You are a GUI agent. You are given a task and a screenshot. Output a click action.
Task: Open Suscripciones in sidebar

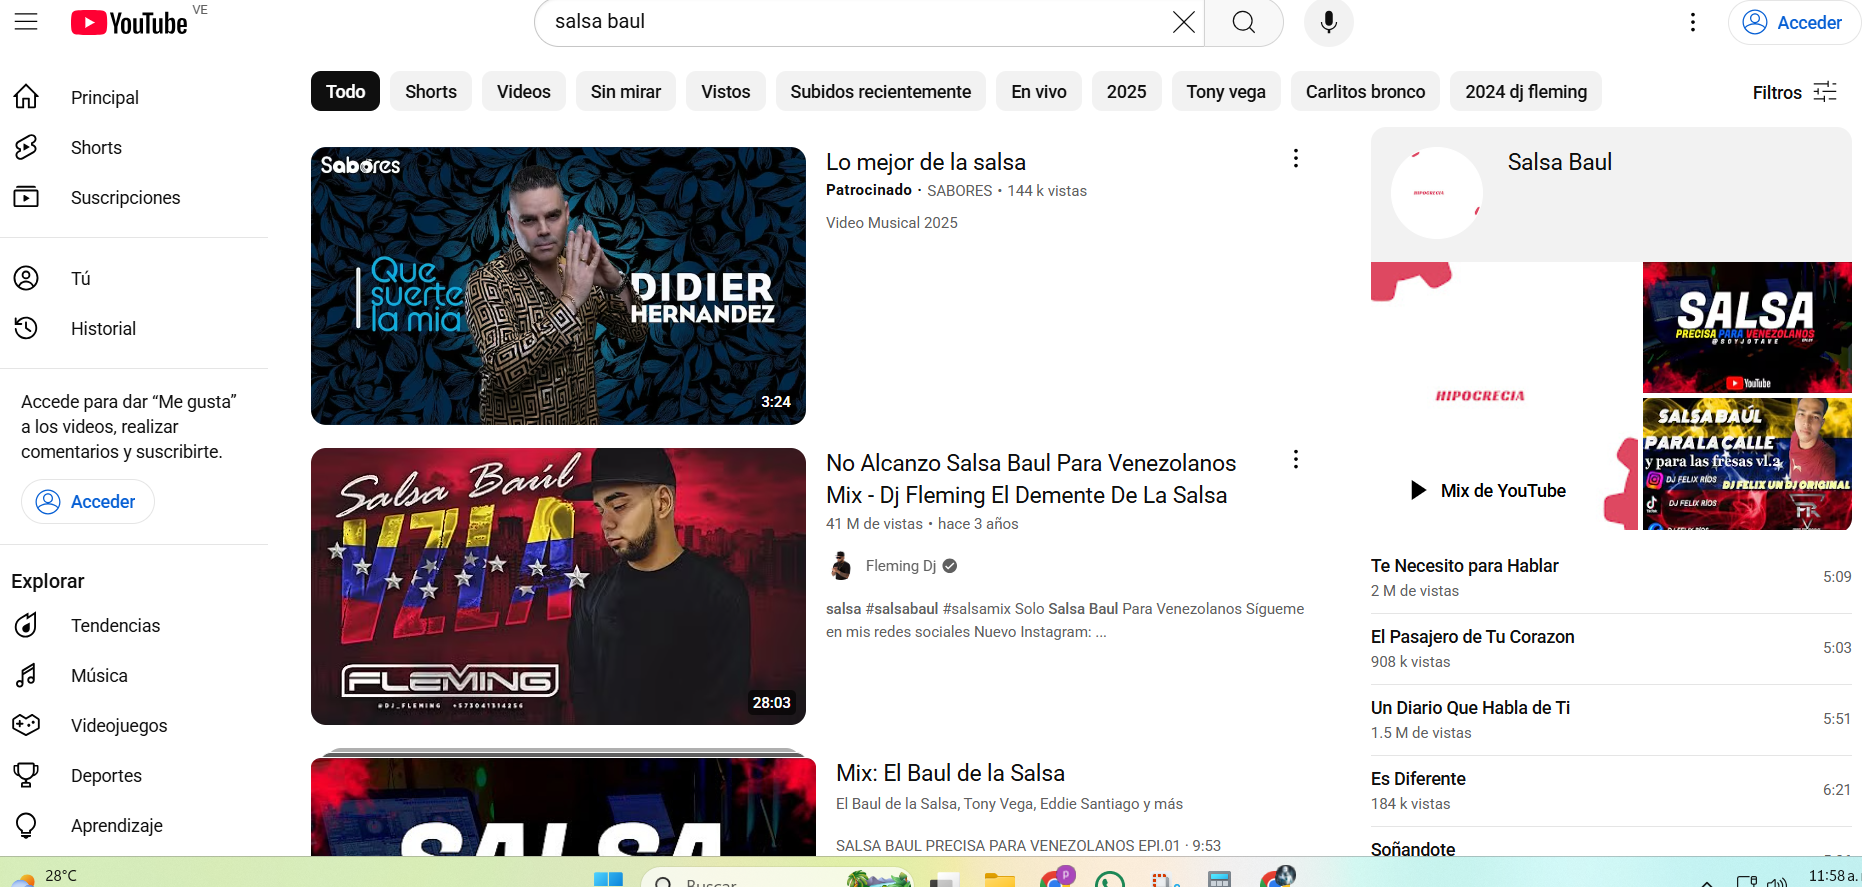pos(125,197)
